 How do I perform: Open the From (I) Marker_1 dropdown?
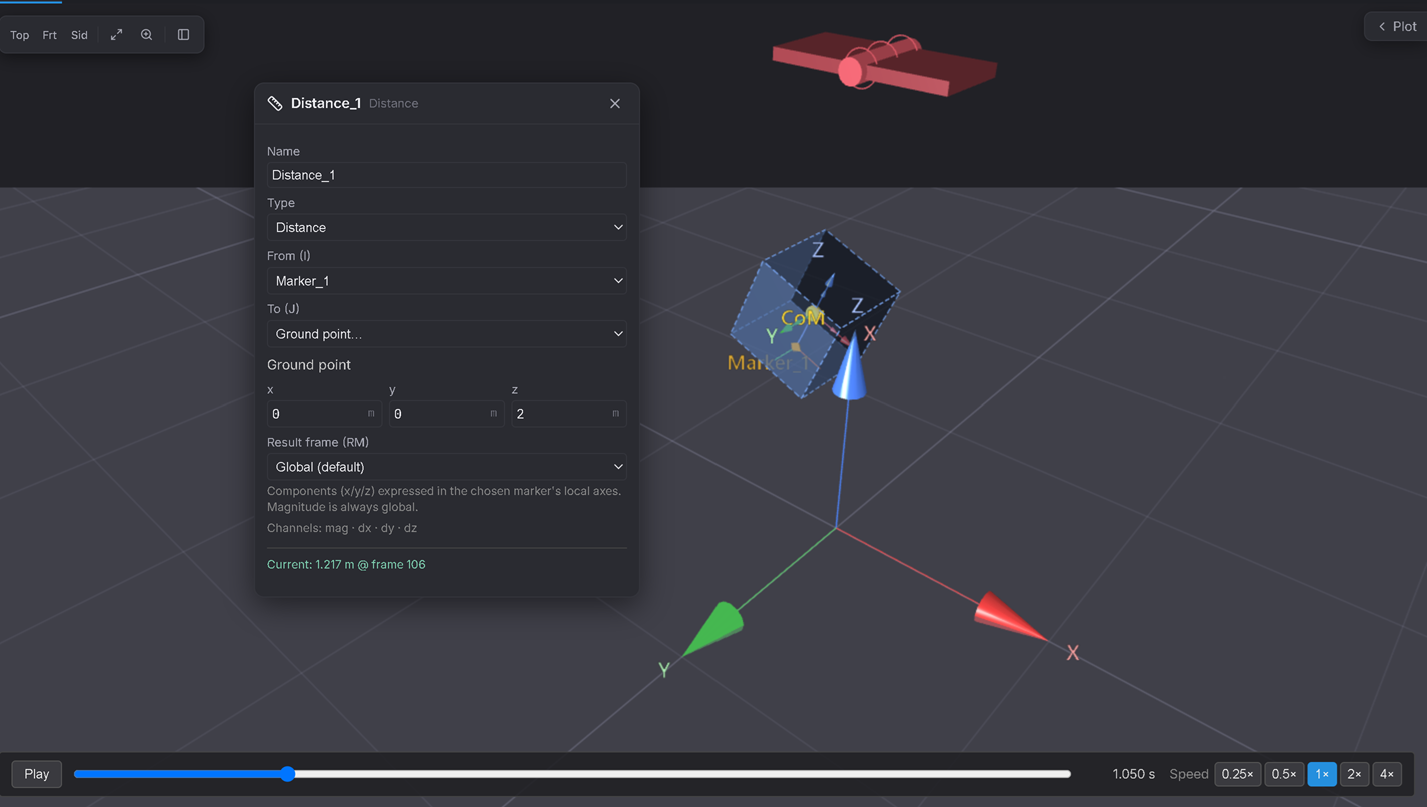click(447, 281)
